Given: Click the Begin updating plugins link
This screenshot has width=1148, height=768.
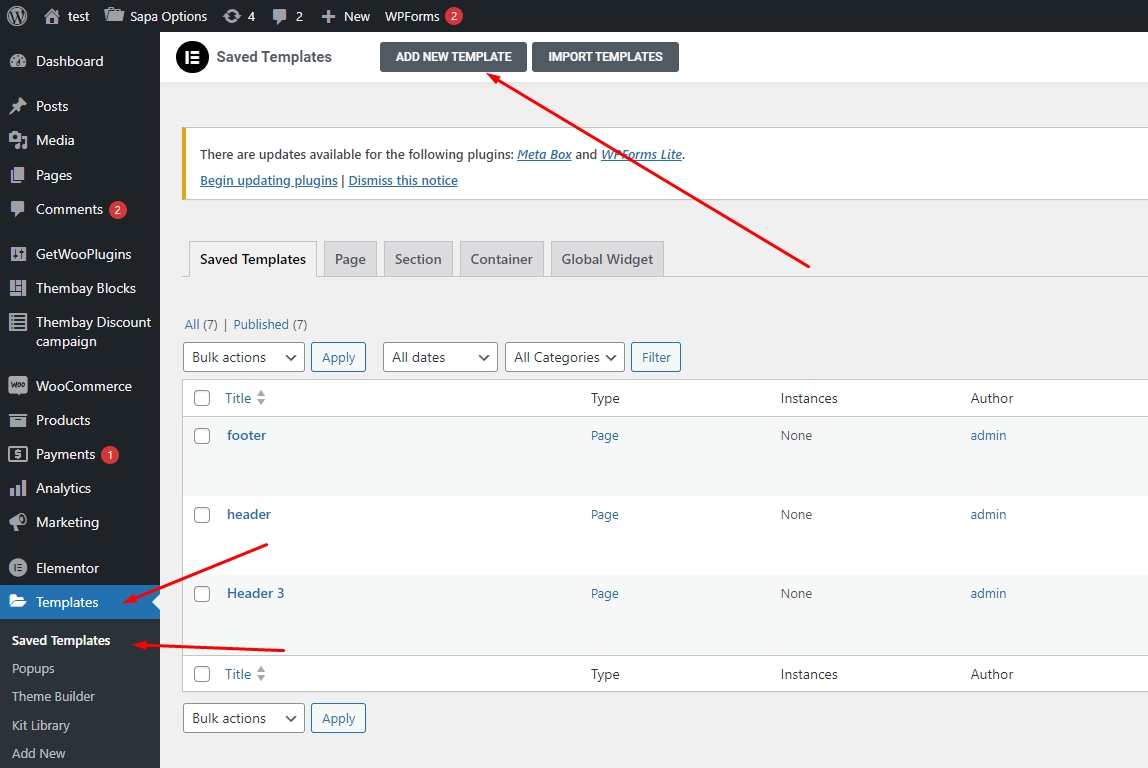Looking at the screenshot, I should [x=269, y=181].
